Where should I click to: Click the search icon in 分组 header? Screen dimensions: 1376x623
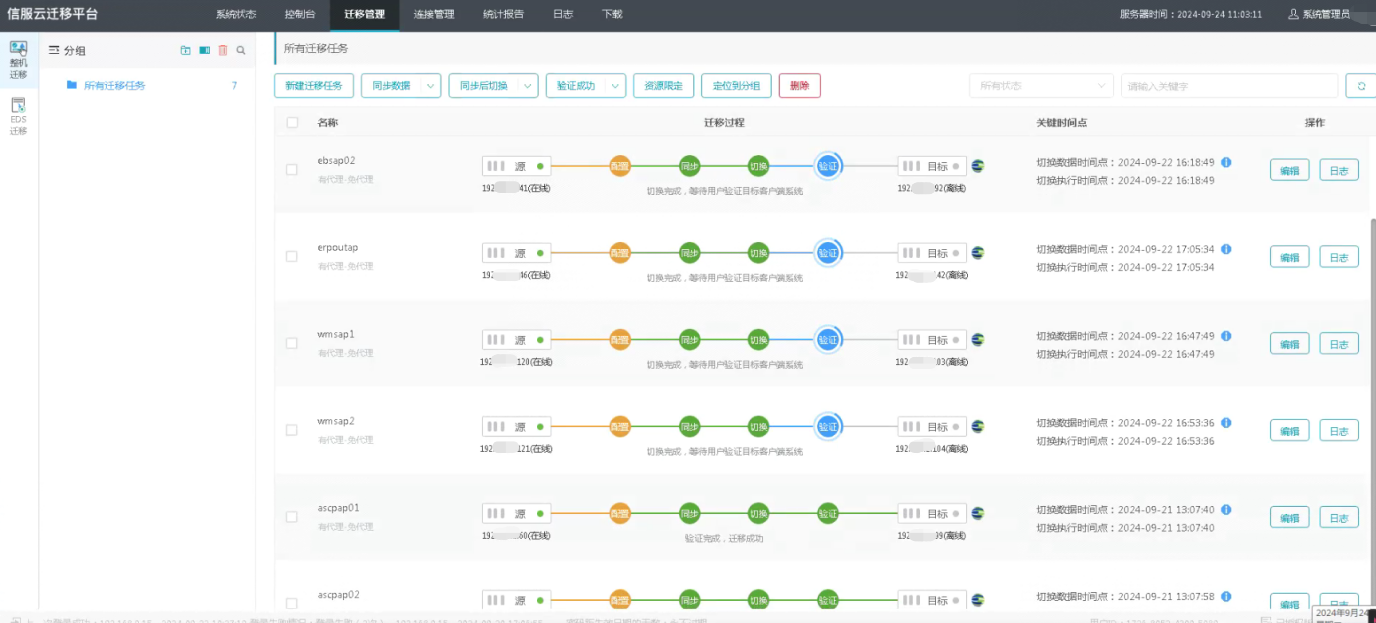click(x=241, y=50)
